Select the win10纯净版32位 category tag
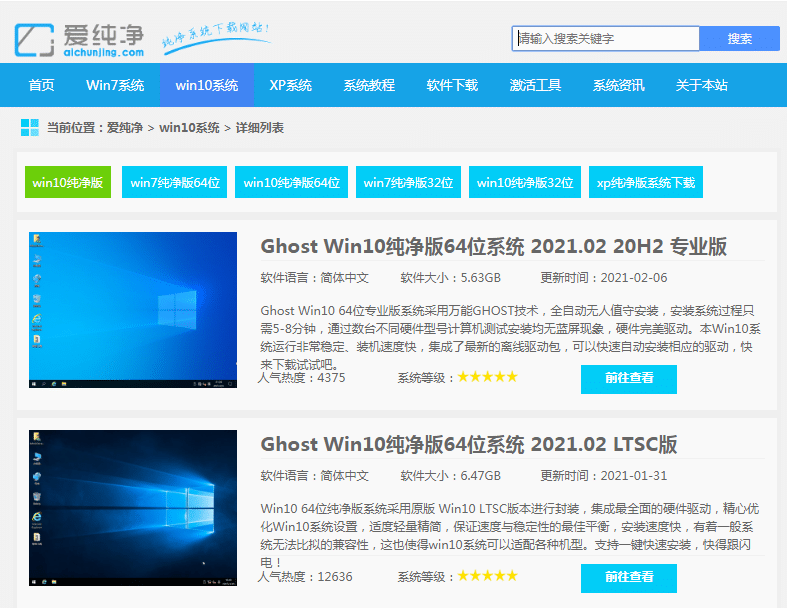This screenshot has width=787, height=608. click(x=524, y=182)
